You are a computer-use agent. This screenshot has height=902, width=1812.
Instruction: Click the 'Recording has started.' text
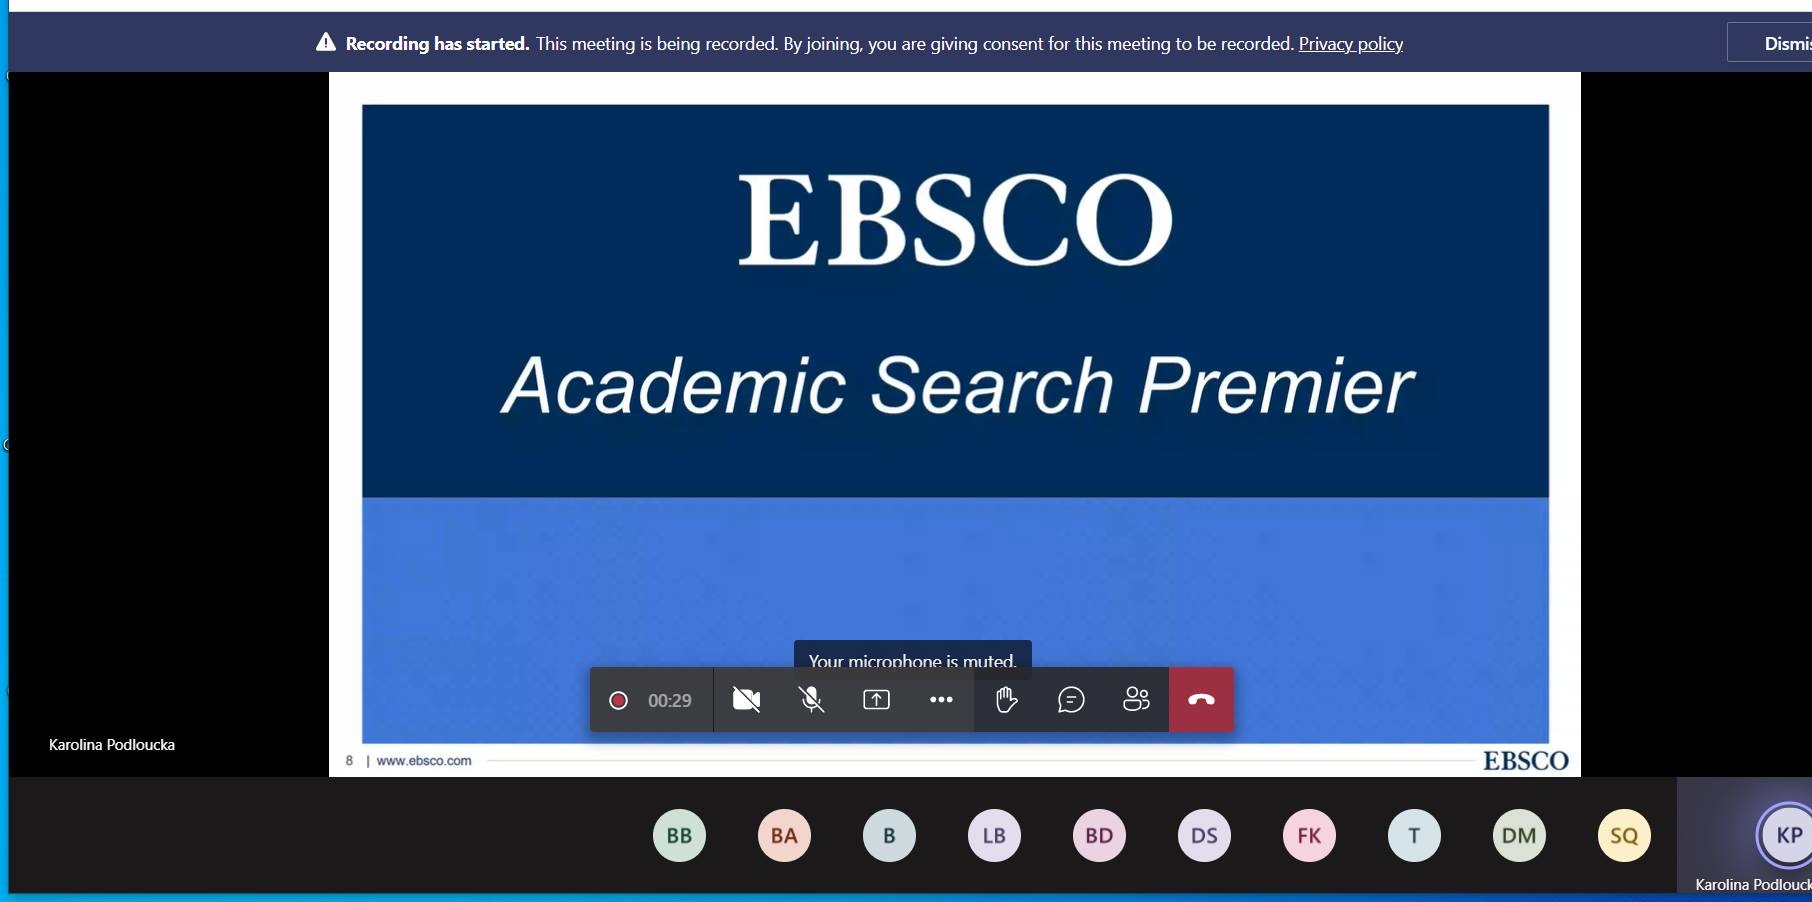tap(437, 44)
